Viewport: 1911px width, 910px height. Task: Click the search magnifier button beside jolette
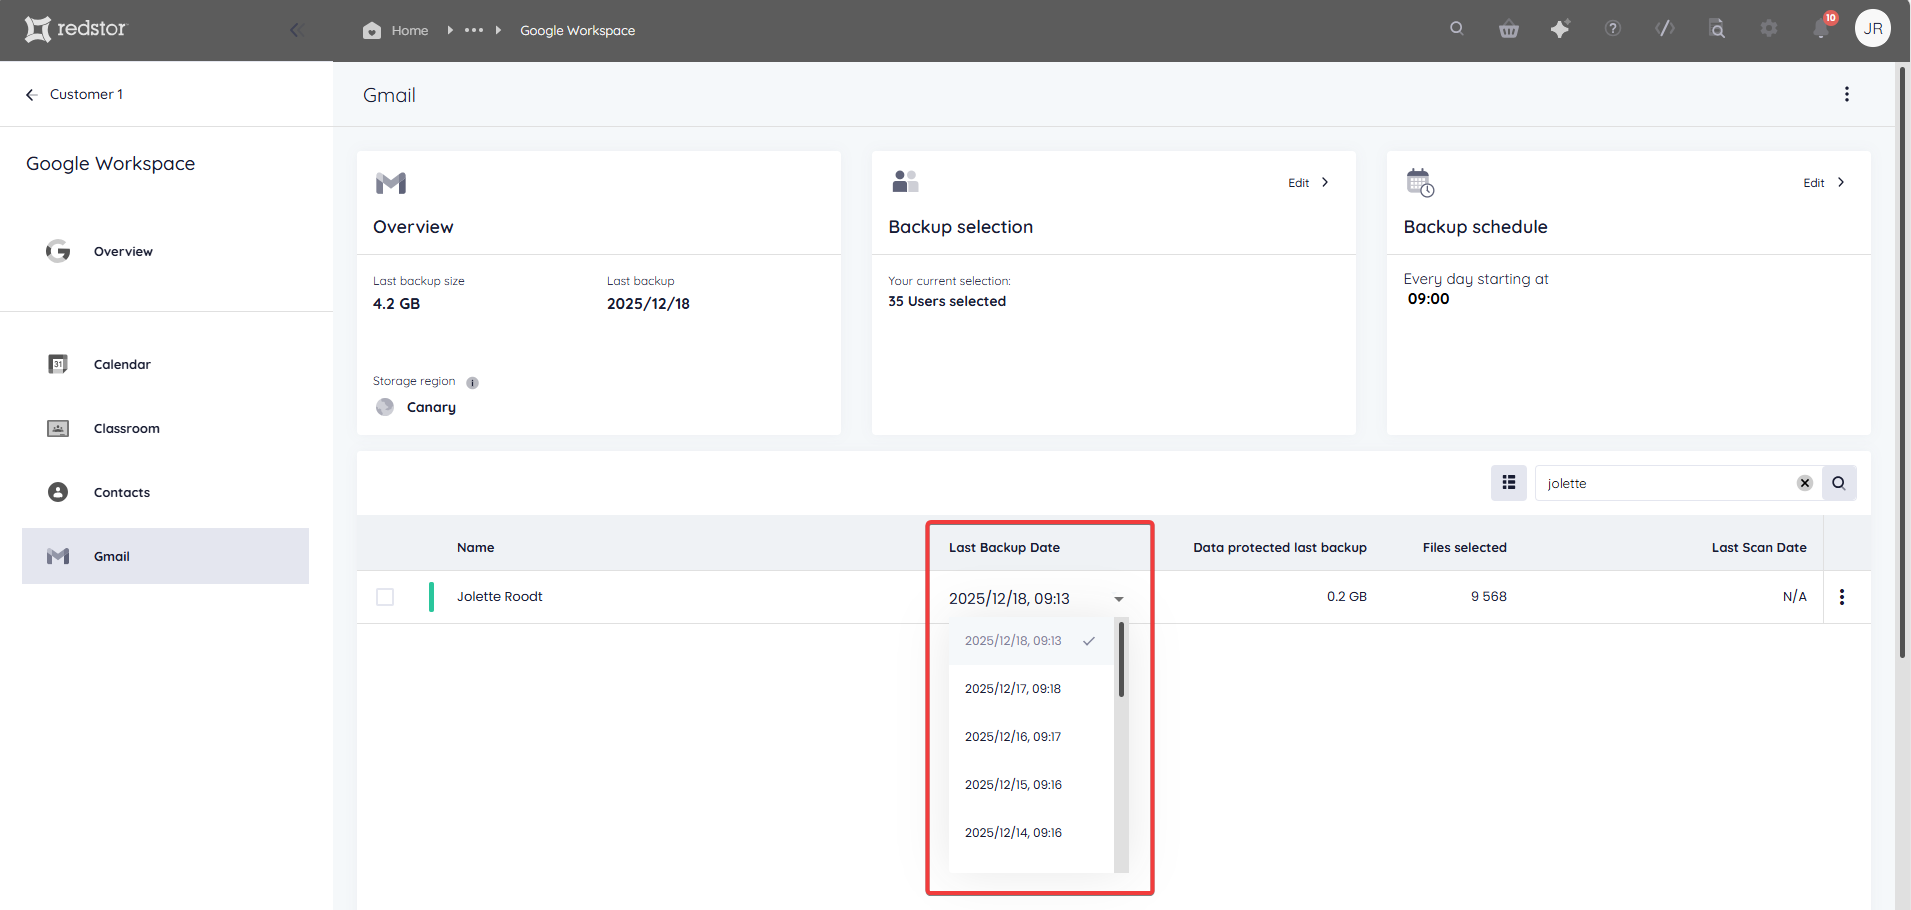pyautogui.click(x=1839, y=483)
